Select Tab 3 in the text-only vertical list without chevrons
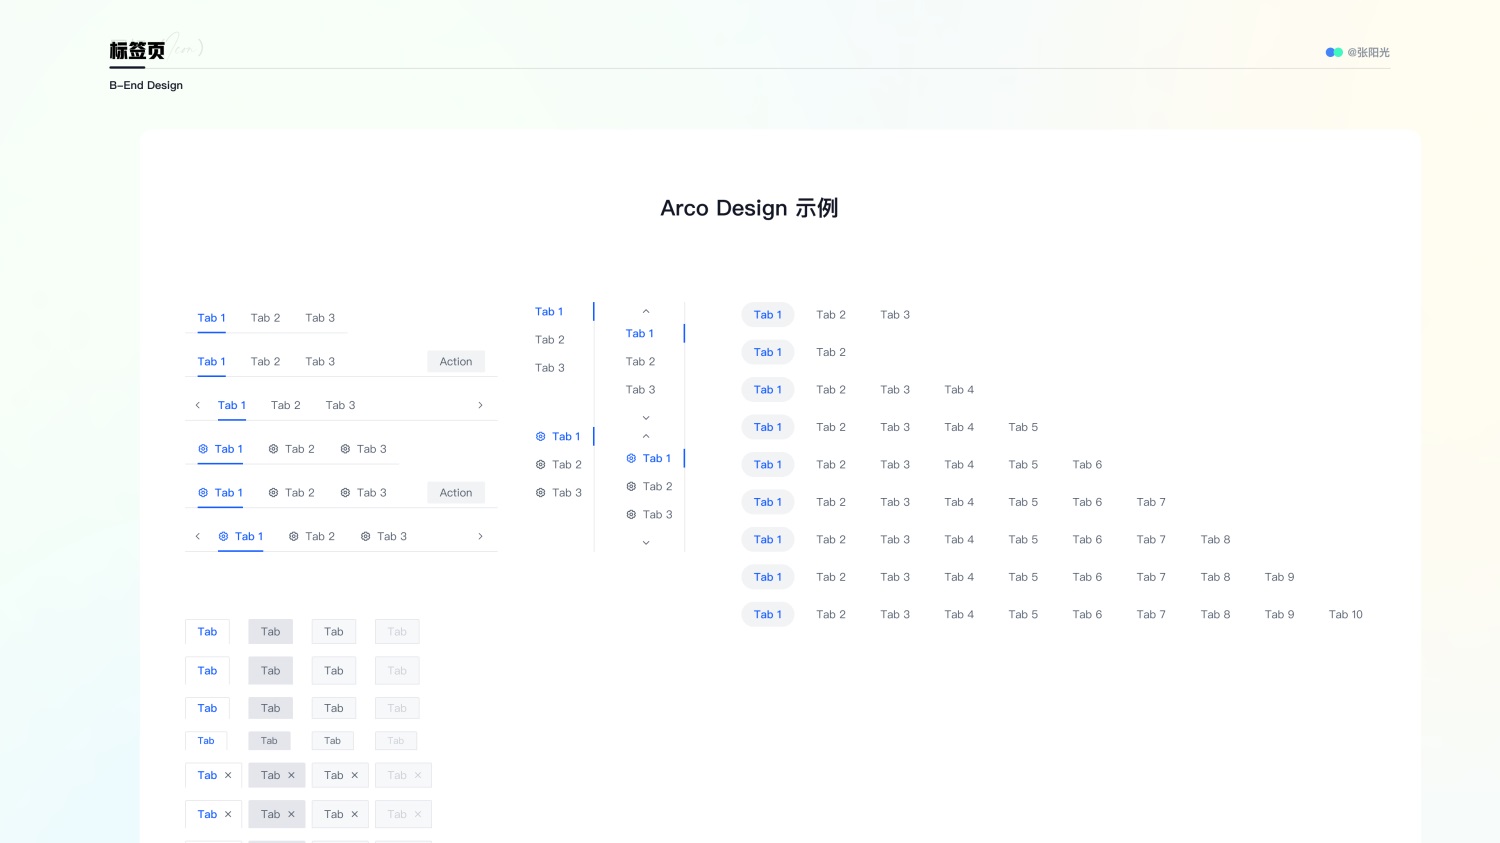Viewport: 1500px width, 843px height. coord(550,368)
